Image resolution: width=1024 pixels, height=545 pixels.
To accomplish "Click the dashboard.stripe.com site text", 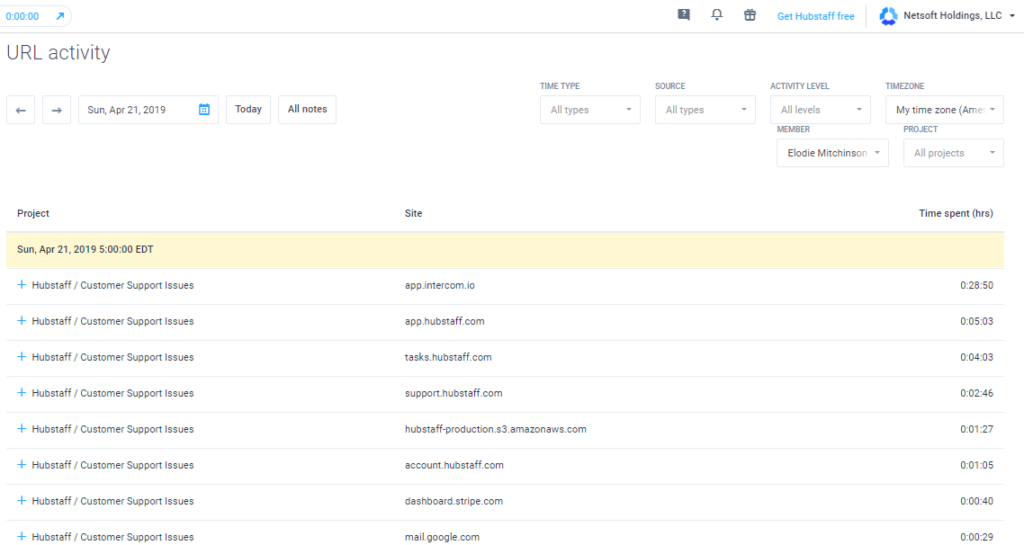I will pyautogui.click(x=454, y=501).
